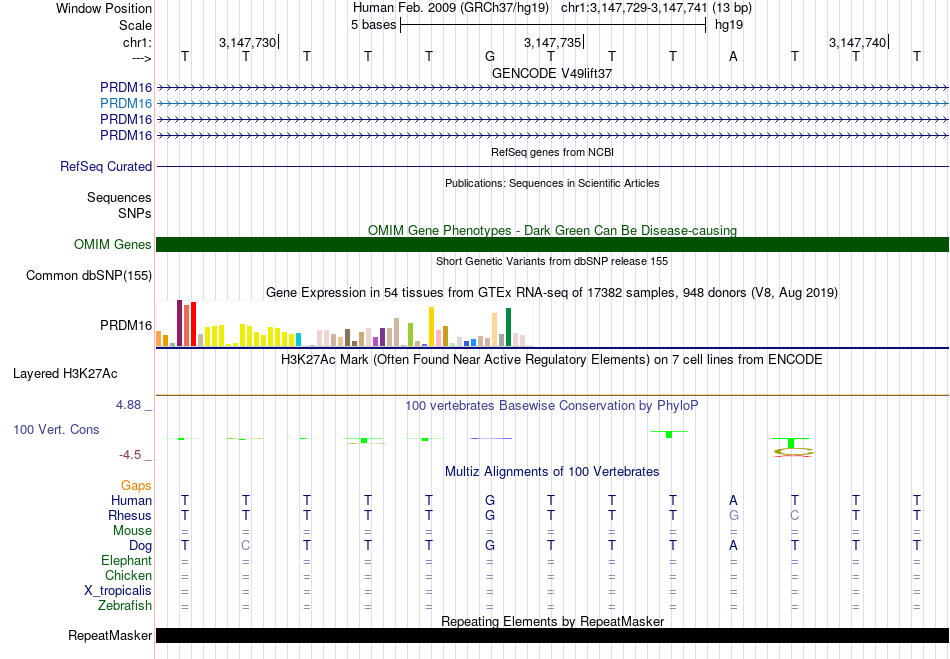The width and height of the screenshot is (950, 659).
Task: Open Short Genetic Variants from dbSNP title
Action: pyautogui.click(x=552, y=261)
